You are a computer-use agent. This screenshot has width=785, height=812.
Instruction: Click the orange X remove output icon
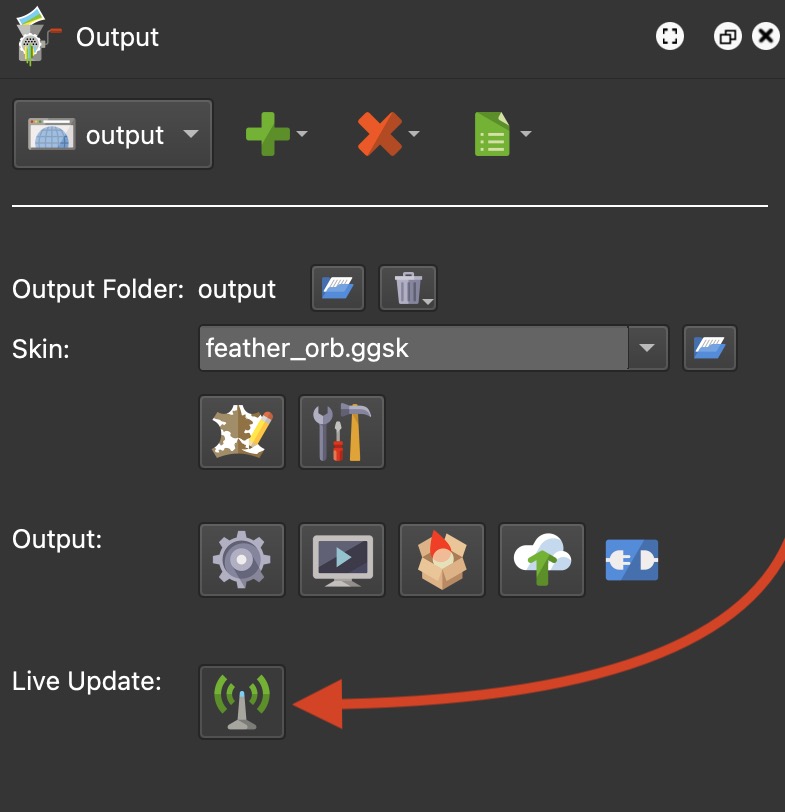pyautogui.click(x=380, y=134)
